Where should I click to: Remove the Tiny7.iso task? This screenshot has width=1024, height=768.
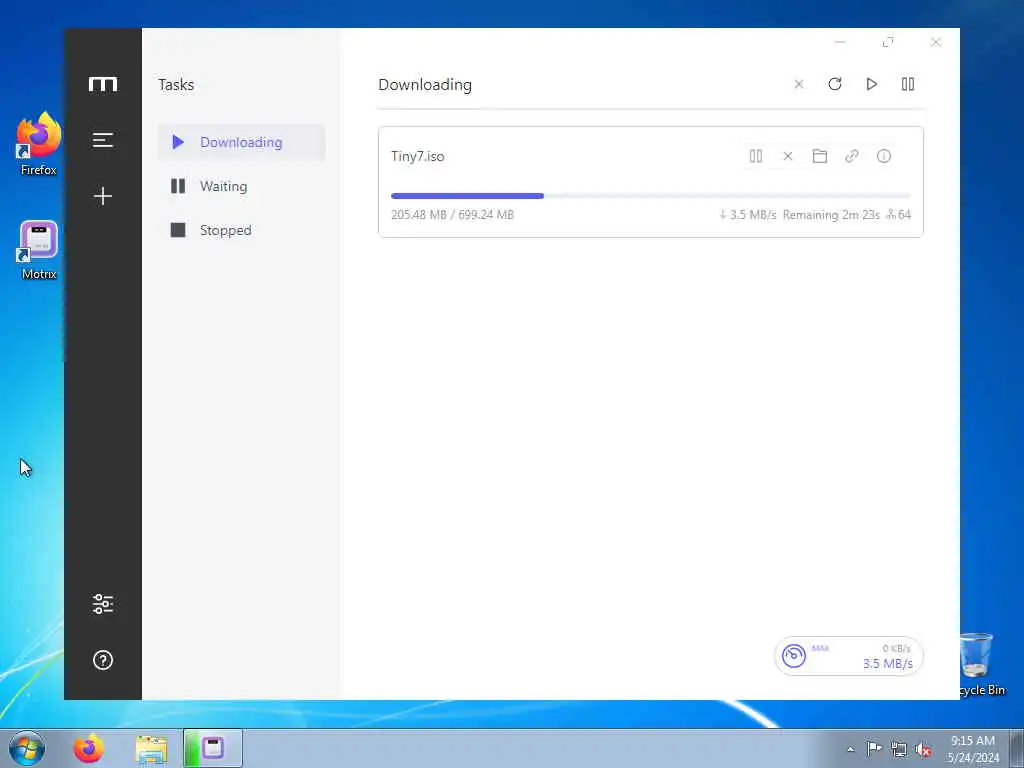[788, 156]
